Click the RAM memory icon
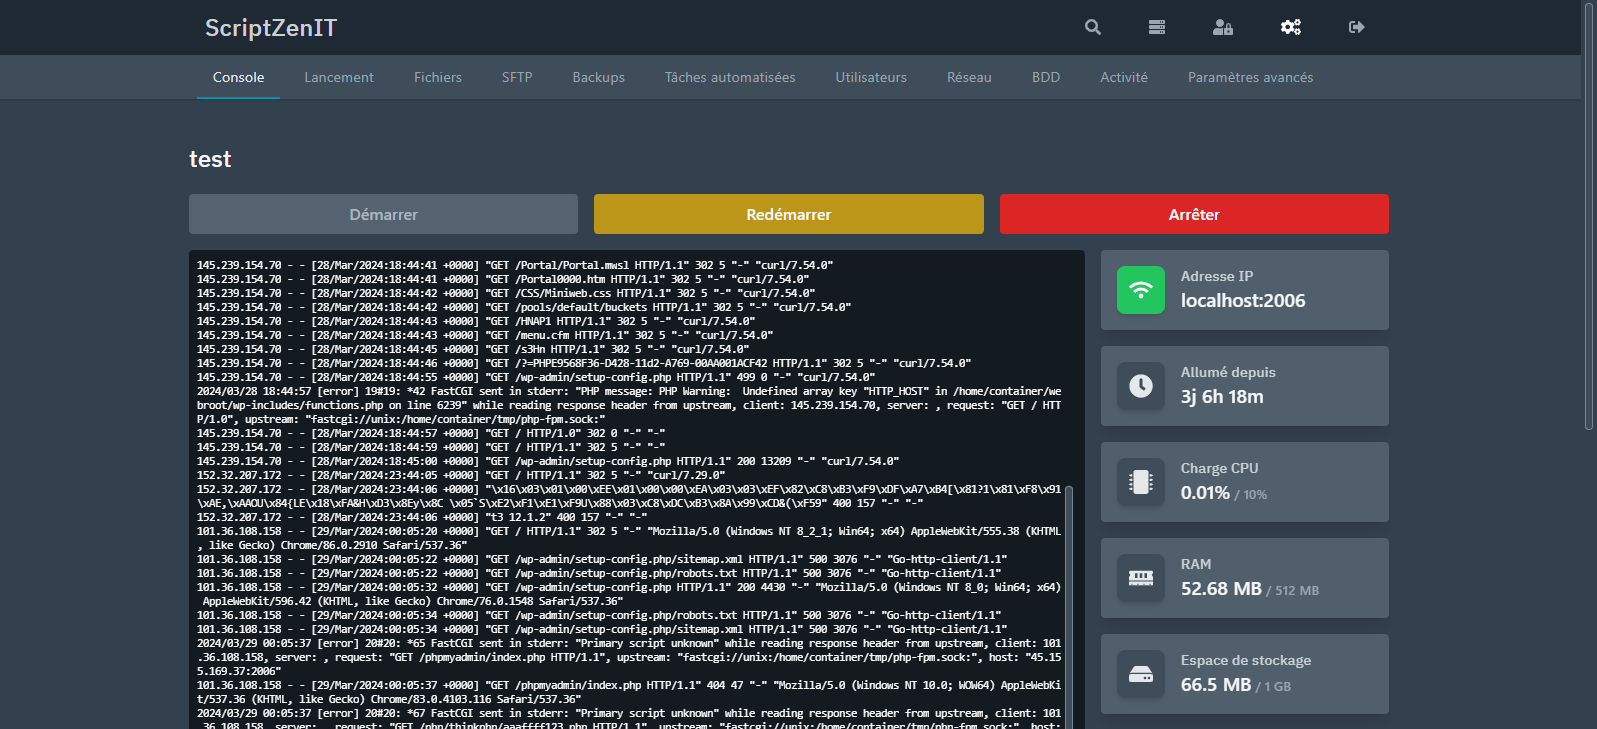The width and height of the screenshot is (1597, 729). point(1141,578)
